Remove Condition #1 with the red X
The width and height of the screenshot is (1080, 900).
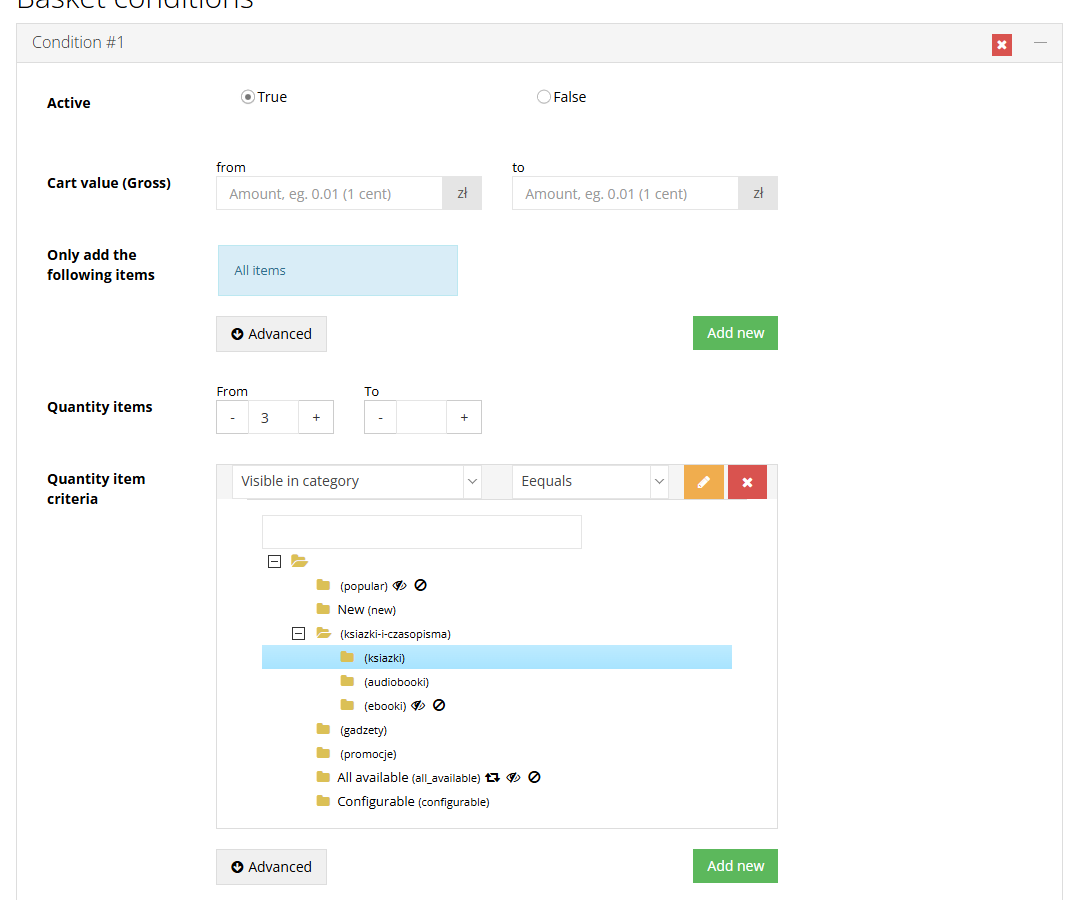pyautogui.click(x=1001, y=45)
